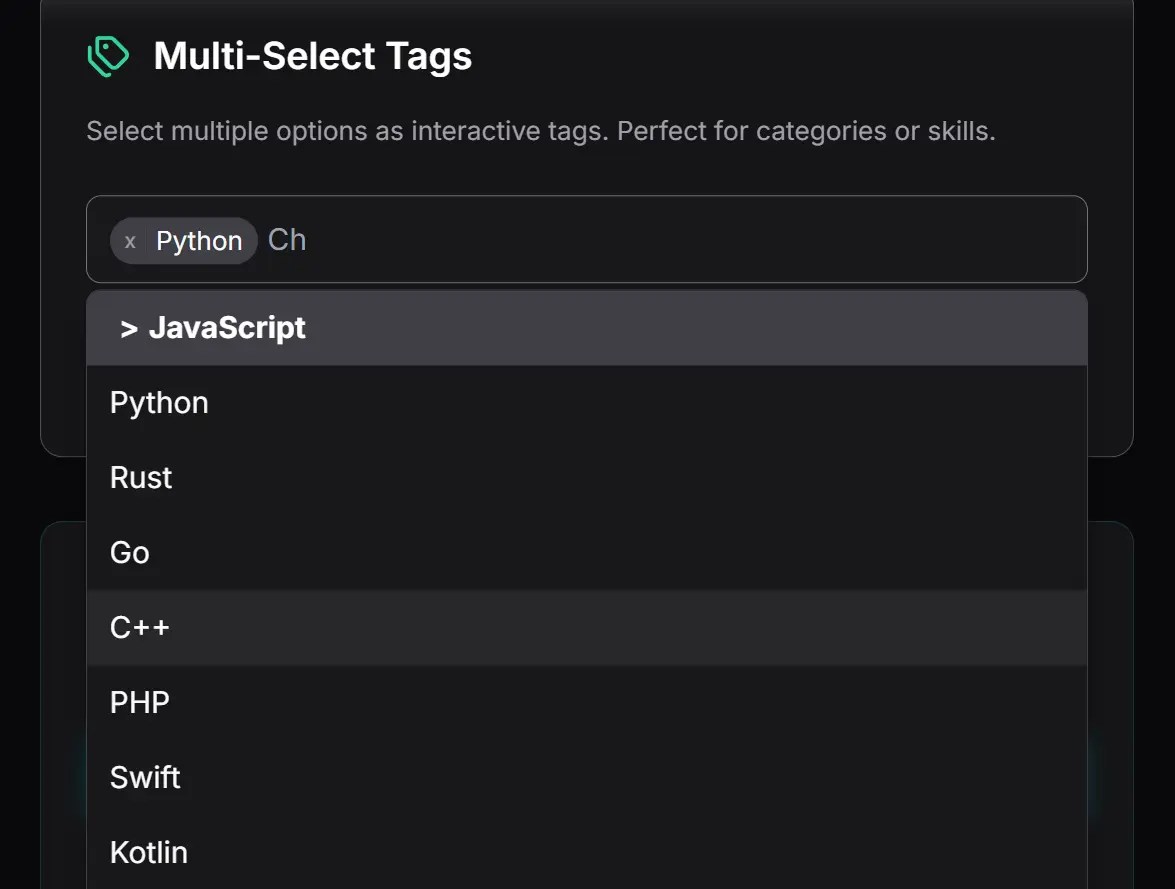The width and height of the screenshot is (1175, 889).
Task: Click the word 'Tags' in the title
Action: tap(432, 56)
